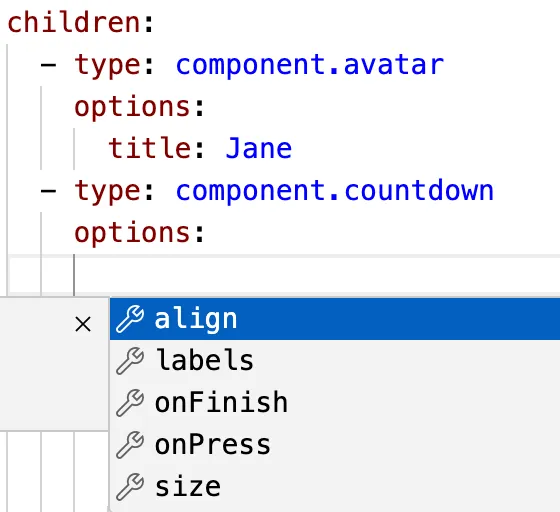Click the Jane title value
560x512 pixels.
tap(259, 149)
